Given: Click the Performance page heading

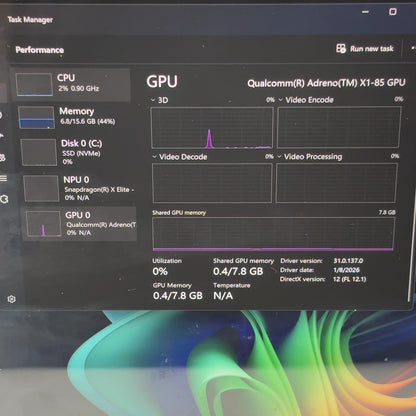Looking at the screenshot, I should point(40,50).
